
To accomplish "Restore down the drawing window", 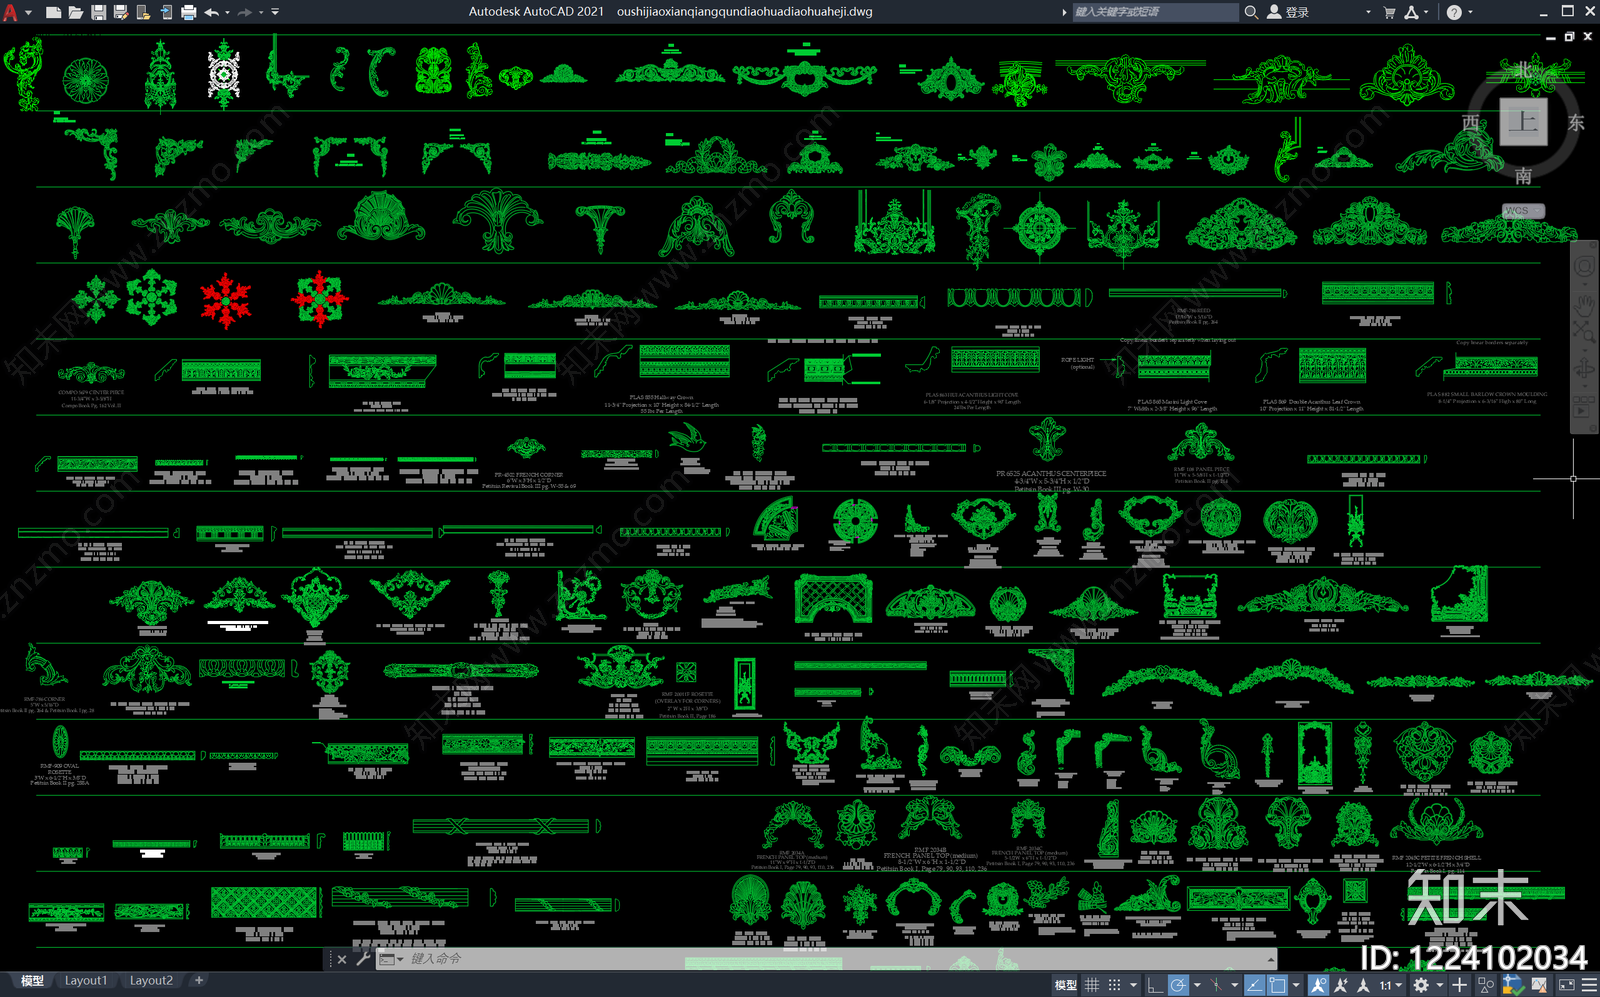I will 1569,36.
